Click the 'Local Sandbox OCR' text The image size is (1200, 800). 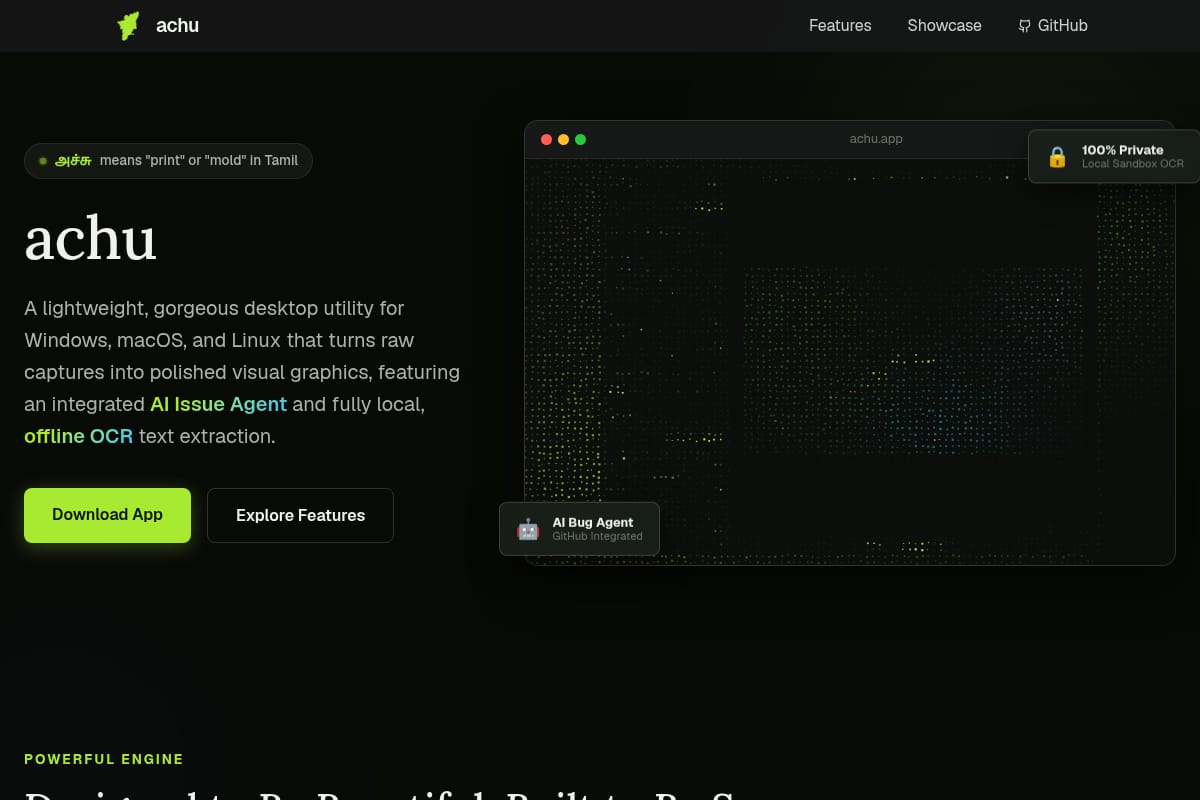(1132, 164)
